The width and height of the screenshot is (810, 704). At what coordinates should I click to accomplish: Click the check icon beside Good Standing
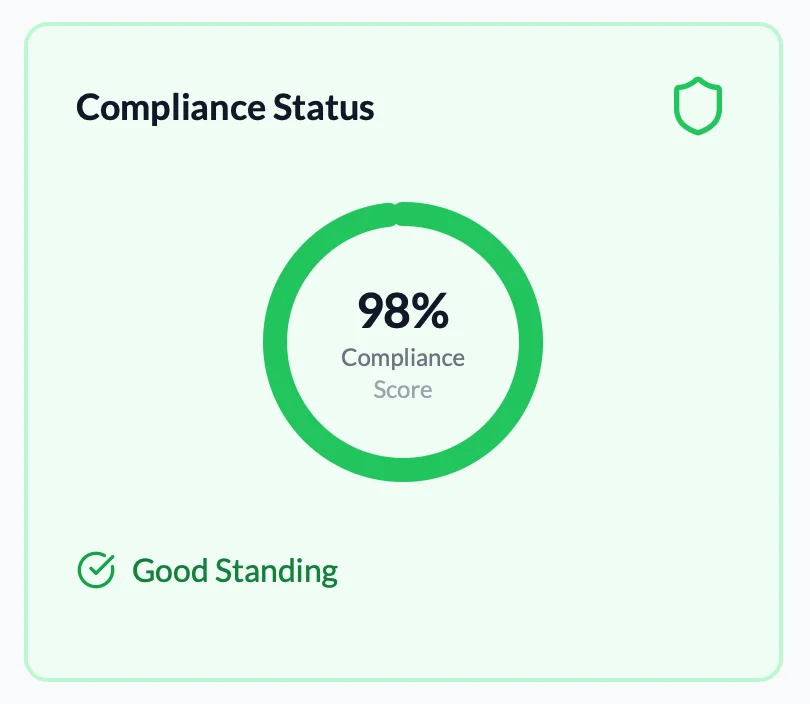pyautogui.click(x=95, y=570)
